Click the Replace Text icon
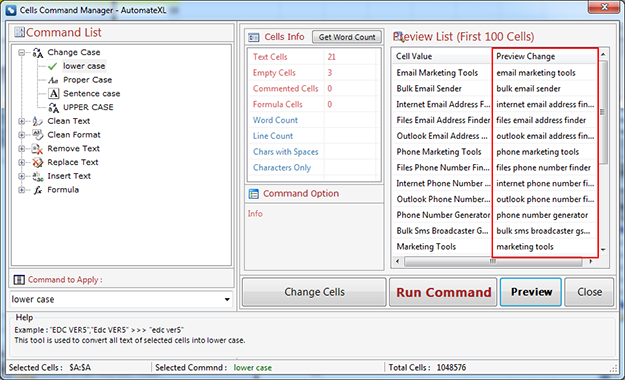The image size is (625, 380). [37, 162]
